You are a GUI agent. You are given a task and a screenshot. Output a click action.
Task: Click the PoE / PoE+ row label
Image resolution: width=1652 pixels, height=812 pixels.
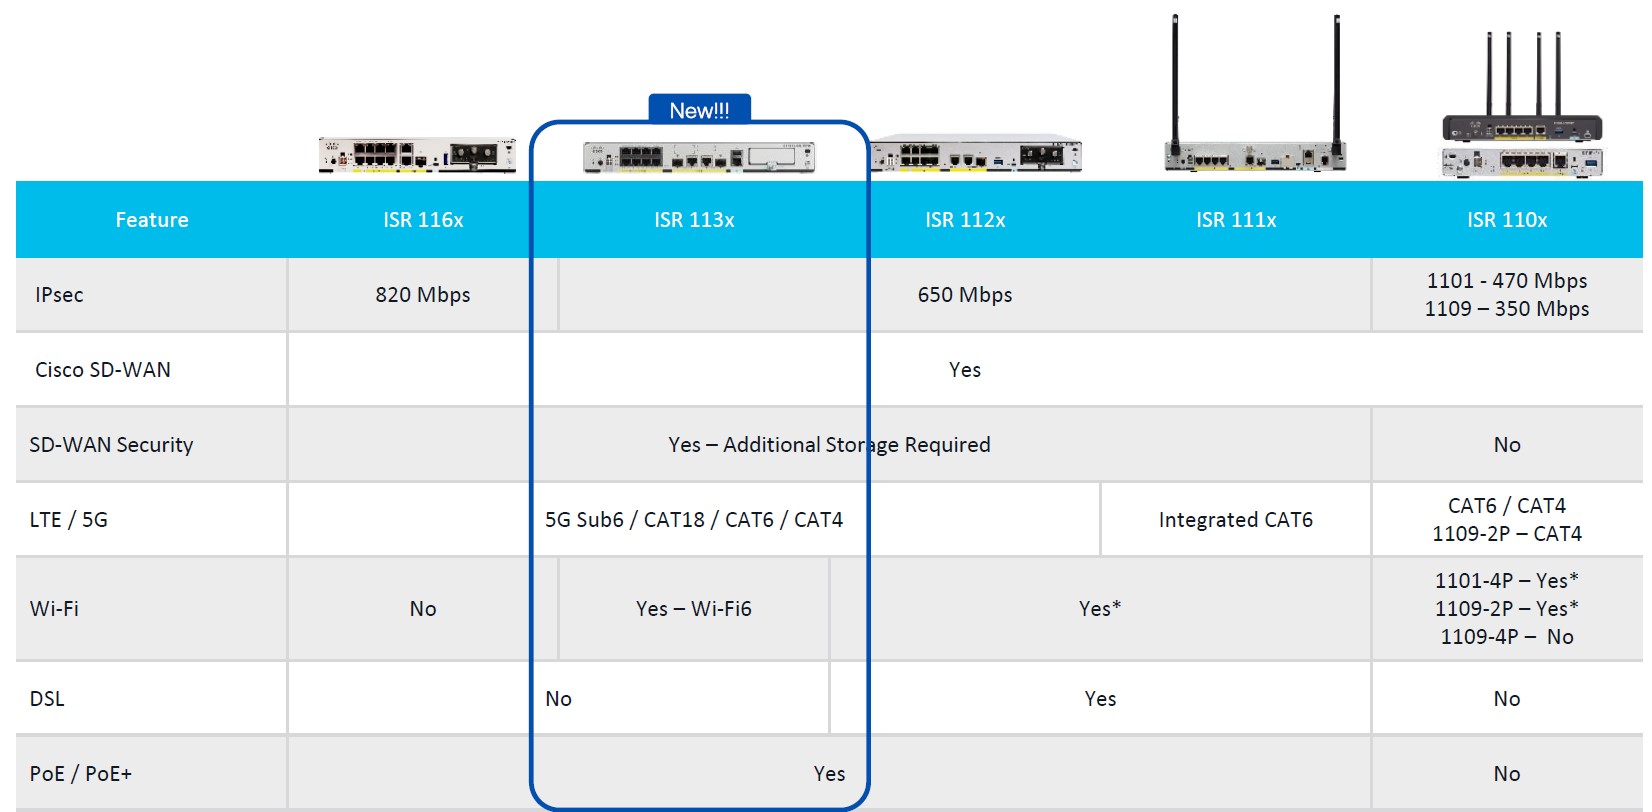81,774
